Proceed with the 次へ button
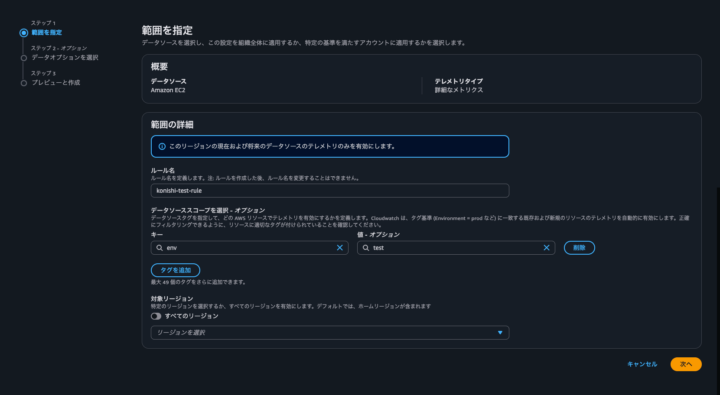The image size is (720, 395). pos(686,364)
